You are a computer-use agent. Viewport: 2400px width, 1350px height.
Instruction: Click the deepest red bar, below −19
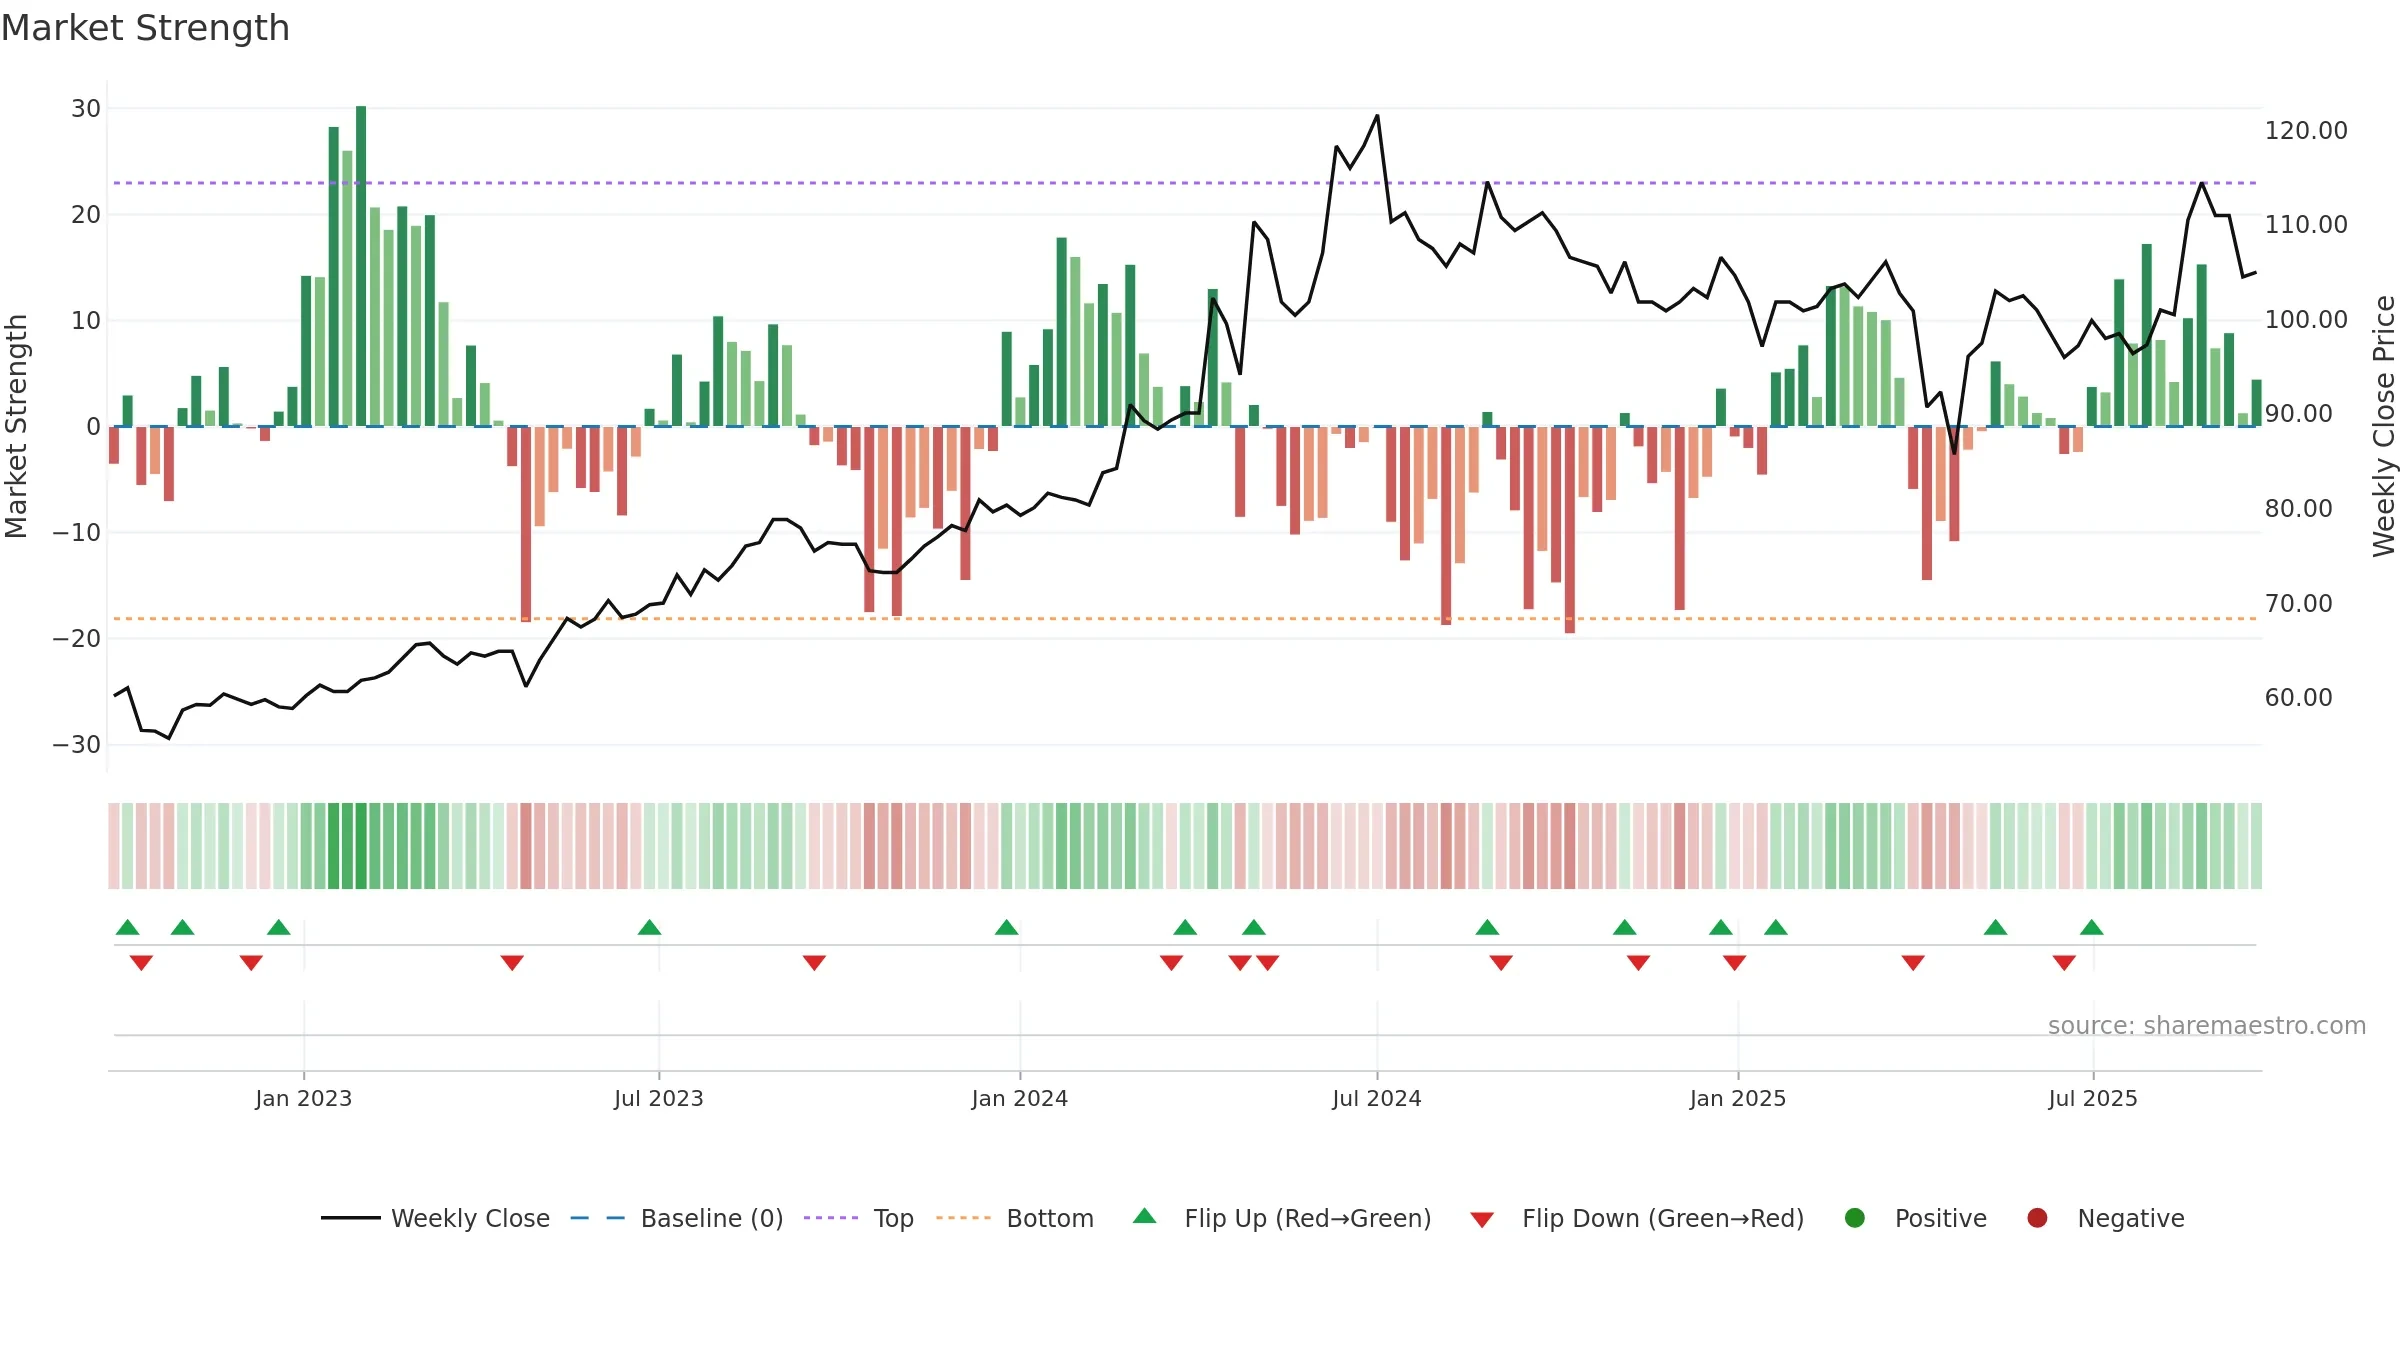1570,530
